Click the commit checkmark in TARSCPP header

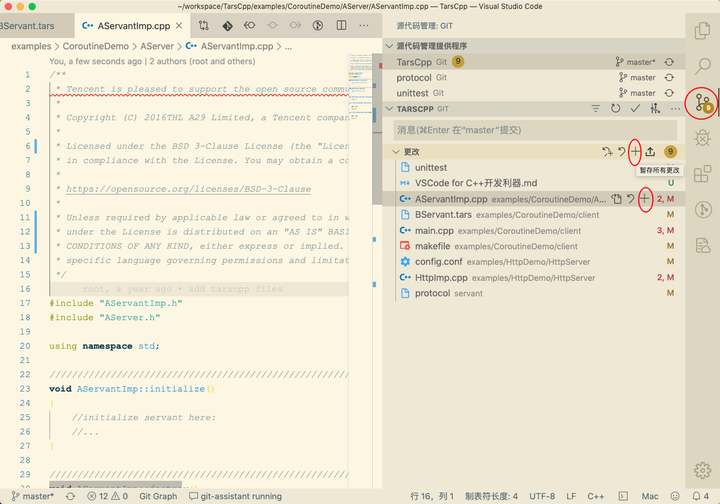pyautogui.click(x=635, y=108)
